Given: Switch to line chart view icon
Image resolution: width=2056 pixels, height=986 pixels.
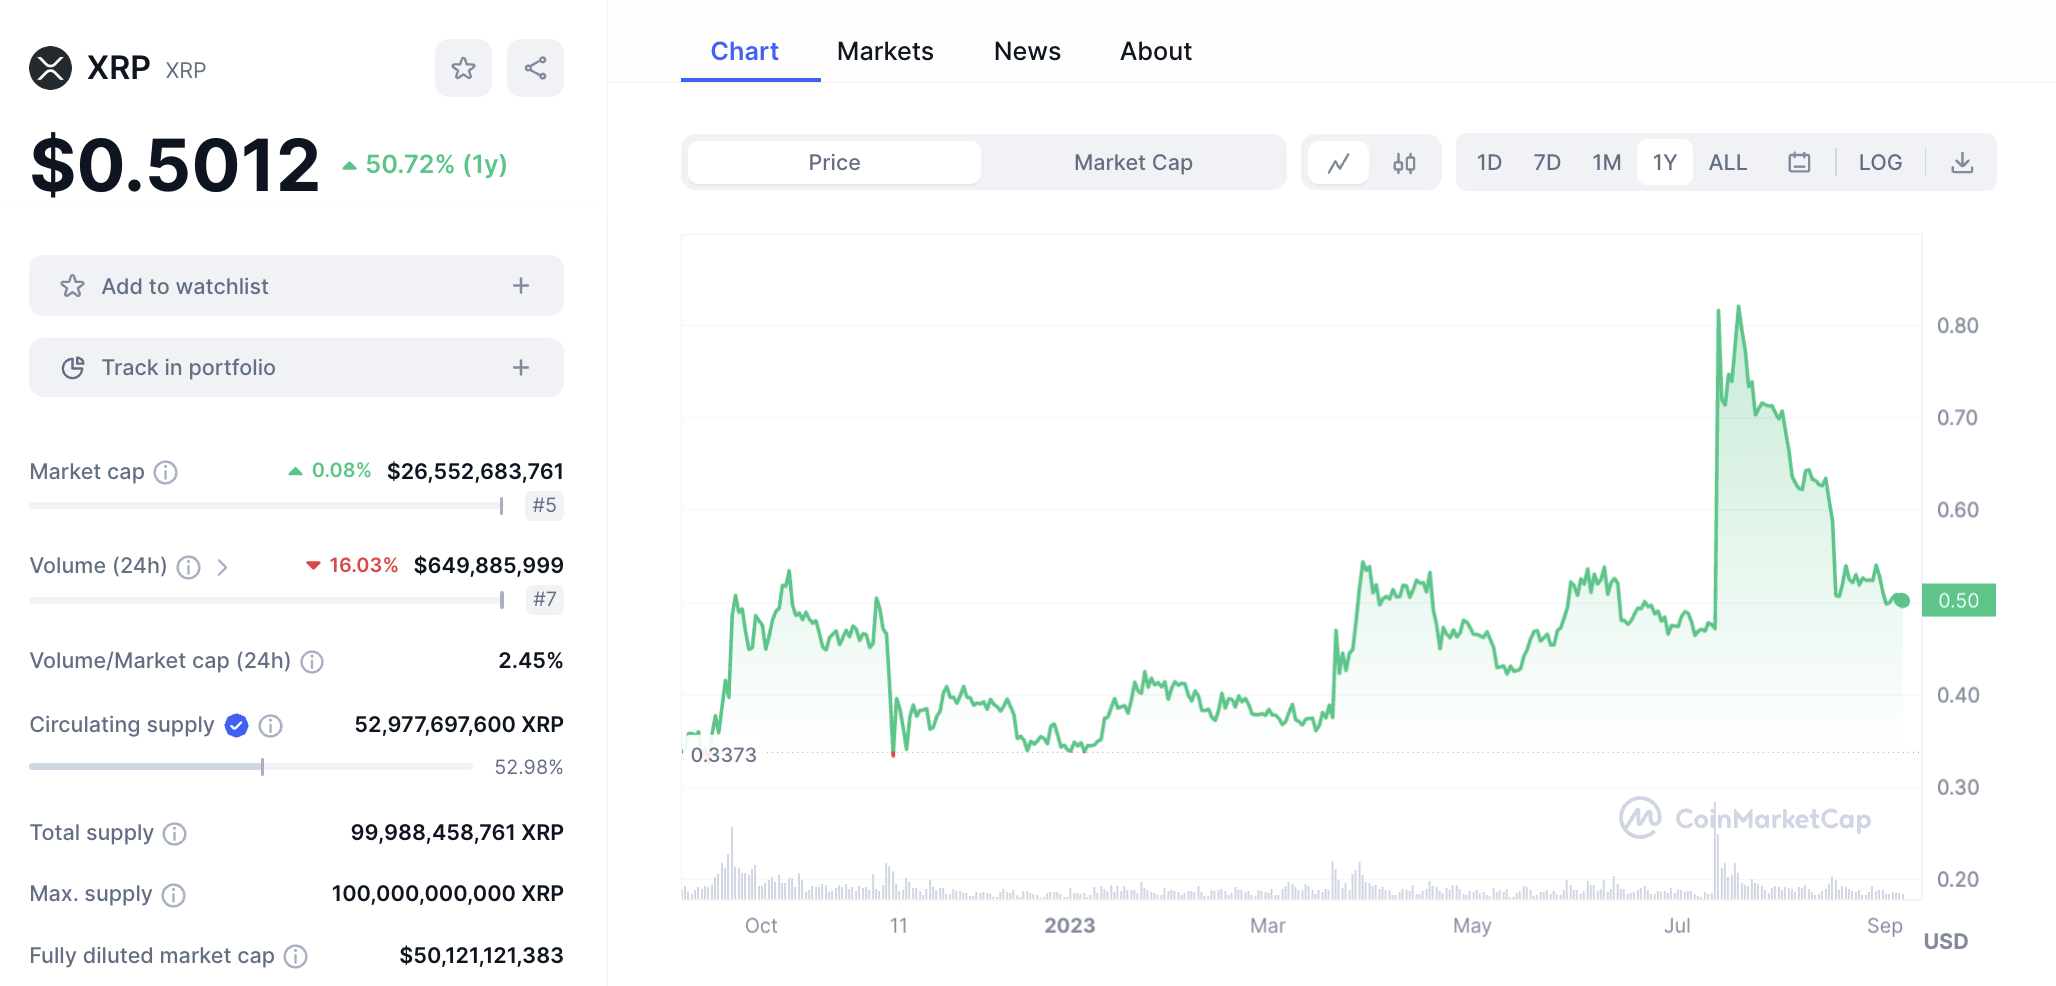Looking at the screenshot, I should point(1339,162).
